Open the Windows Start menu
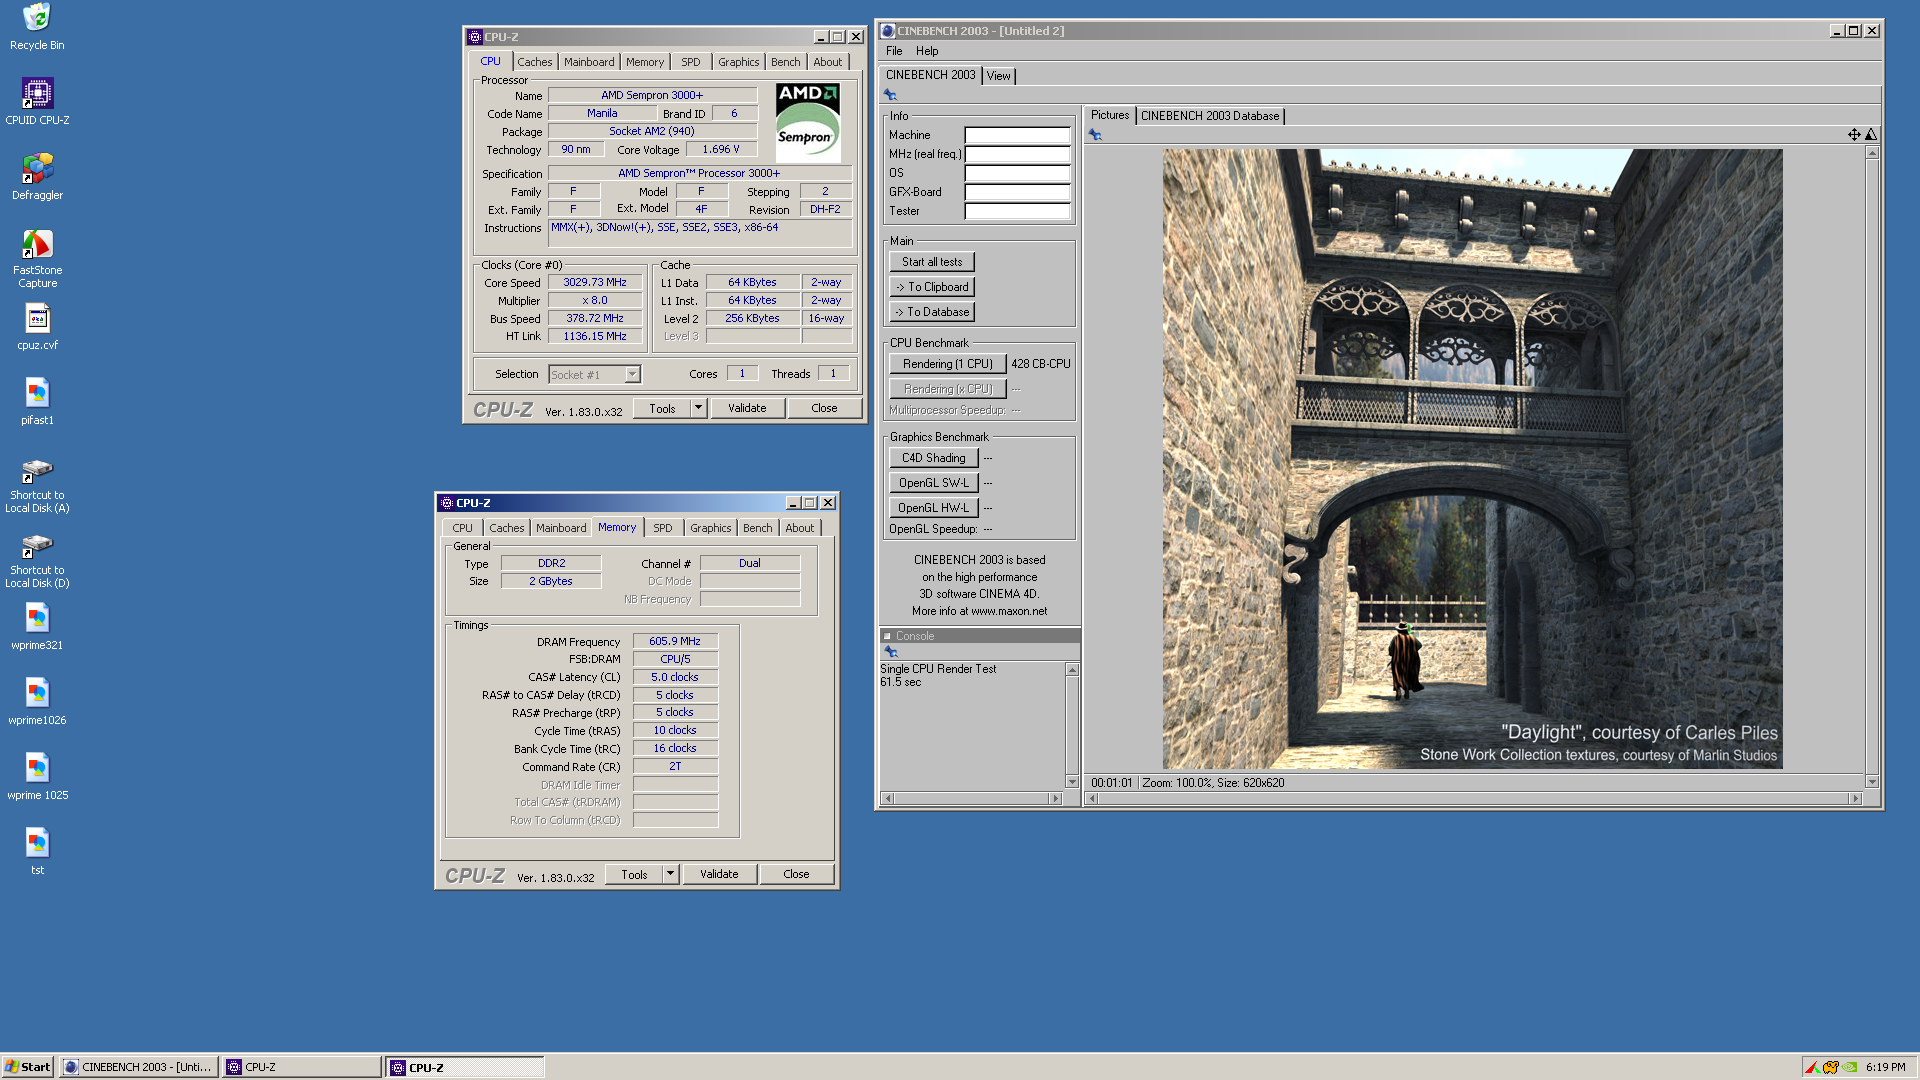Image resolution: width=1920 pixels, height=1080 pixels. 27,1067
